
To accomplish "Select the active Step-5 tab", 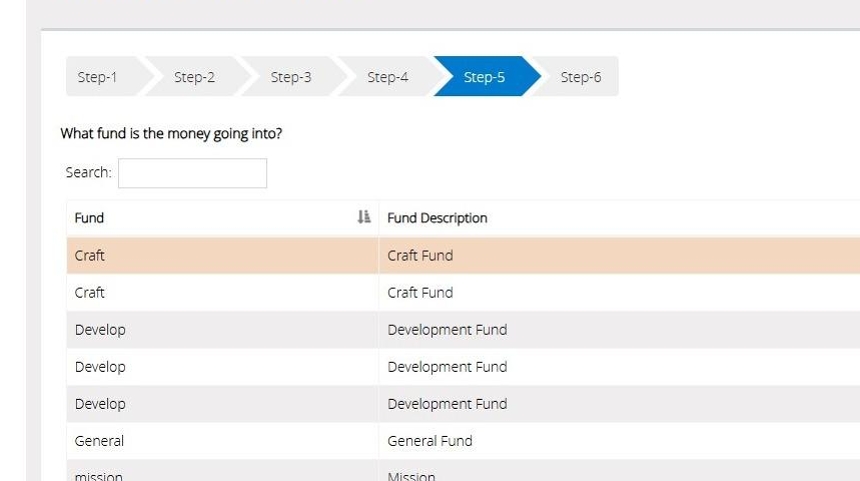I will pyautogui.click(x=485, y=77).
